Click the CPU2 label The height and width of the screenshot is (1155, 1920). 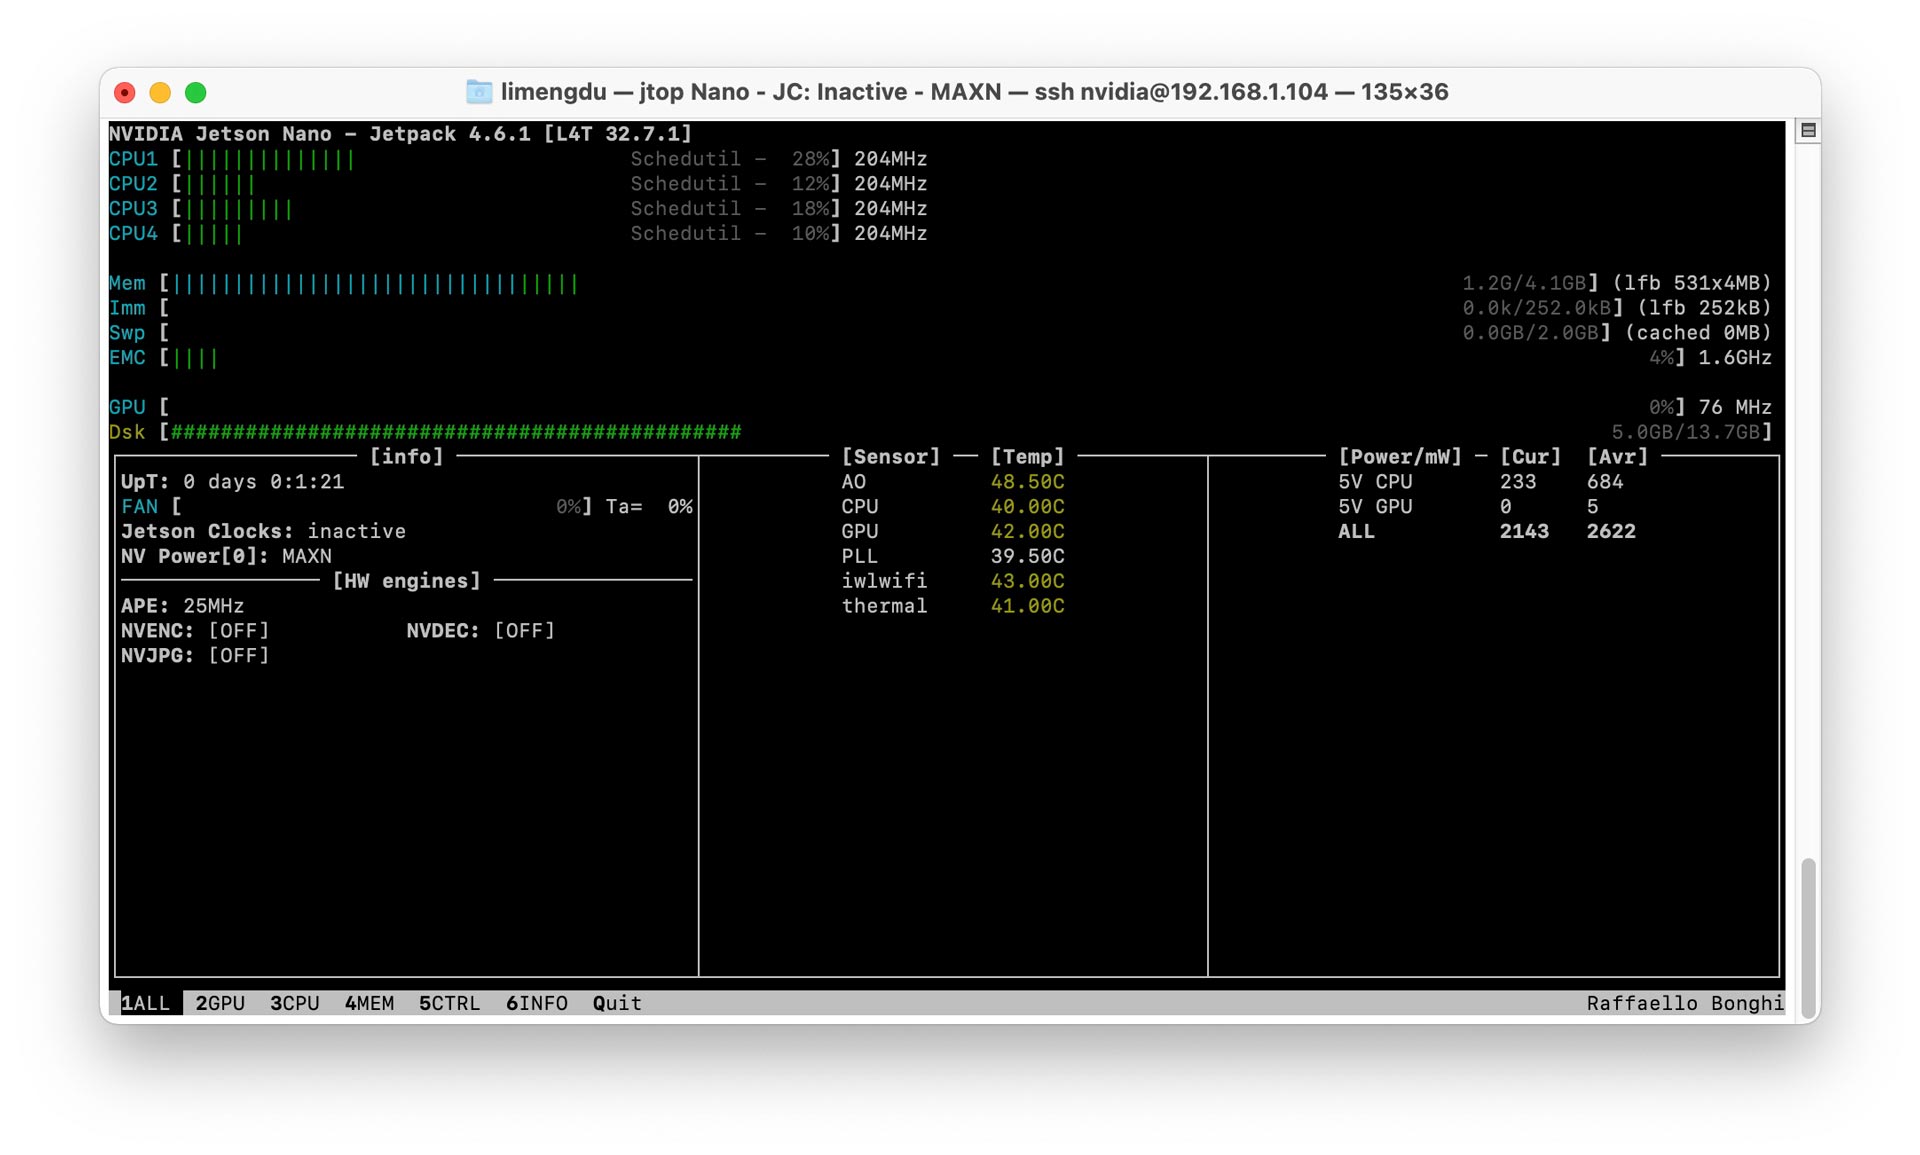pyautogui.click(x=133, y=184)
